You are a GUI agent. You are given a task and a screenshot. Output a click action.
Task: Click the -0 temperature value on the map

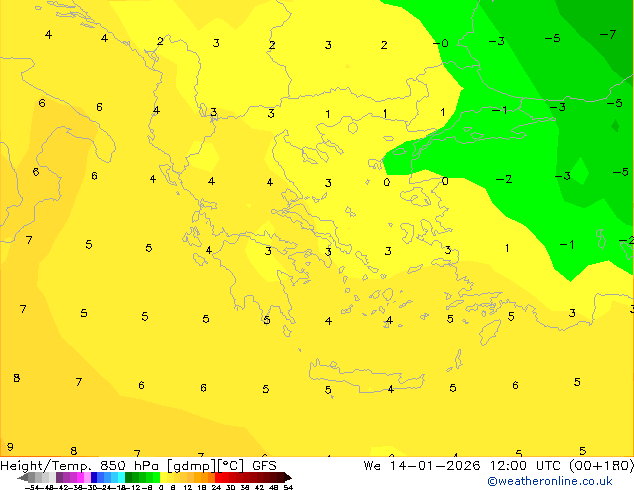tap(441, 43)
